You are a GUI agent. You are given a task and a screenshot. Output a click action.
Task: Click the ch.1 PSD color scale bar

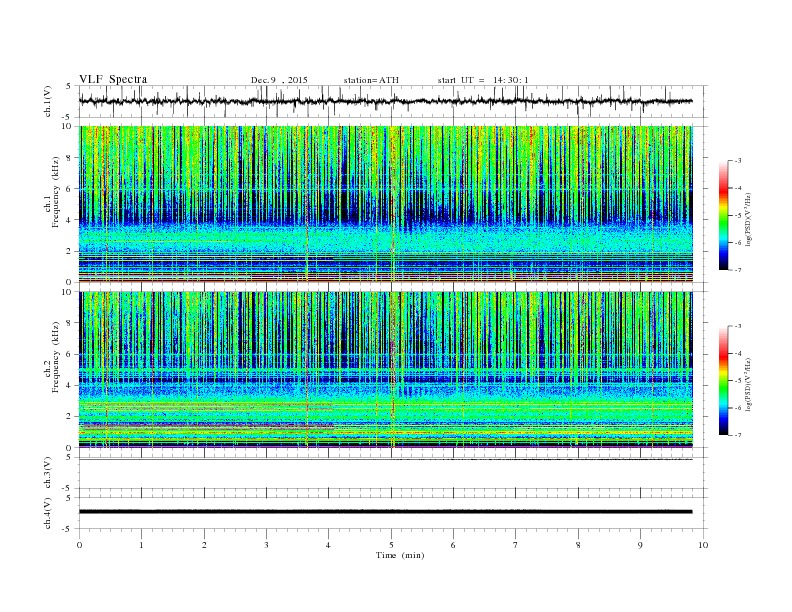point(724,215)
